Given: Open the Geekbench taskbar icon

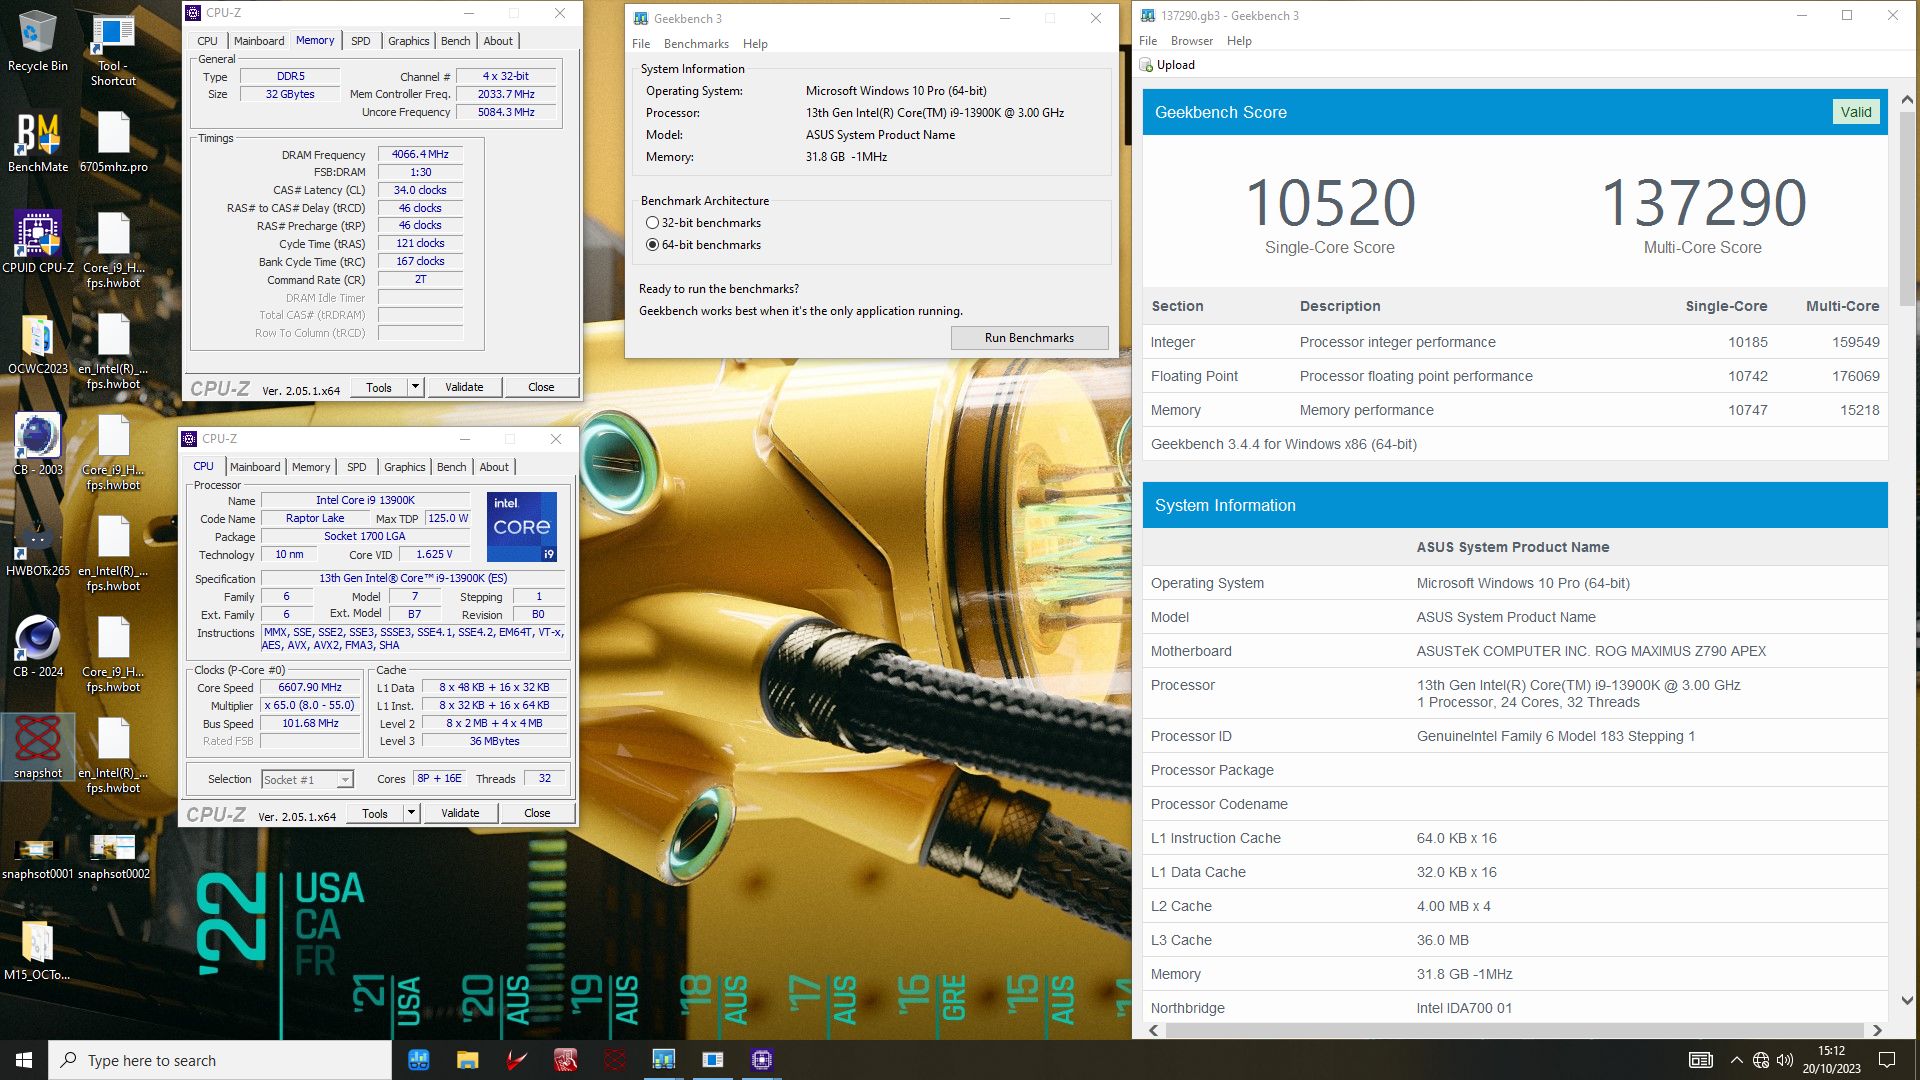Looking at the screenshot, I should pos(663,1060).
